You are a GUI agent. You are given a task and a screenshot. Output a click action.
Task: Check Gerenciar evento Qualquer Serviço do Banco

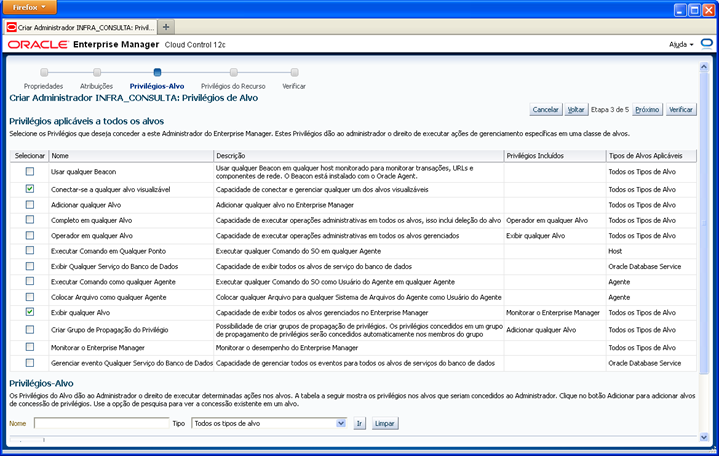pos(30,363)
